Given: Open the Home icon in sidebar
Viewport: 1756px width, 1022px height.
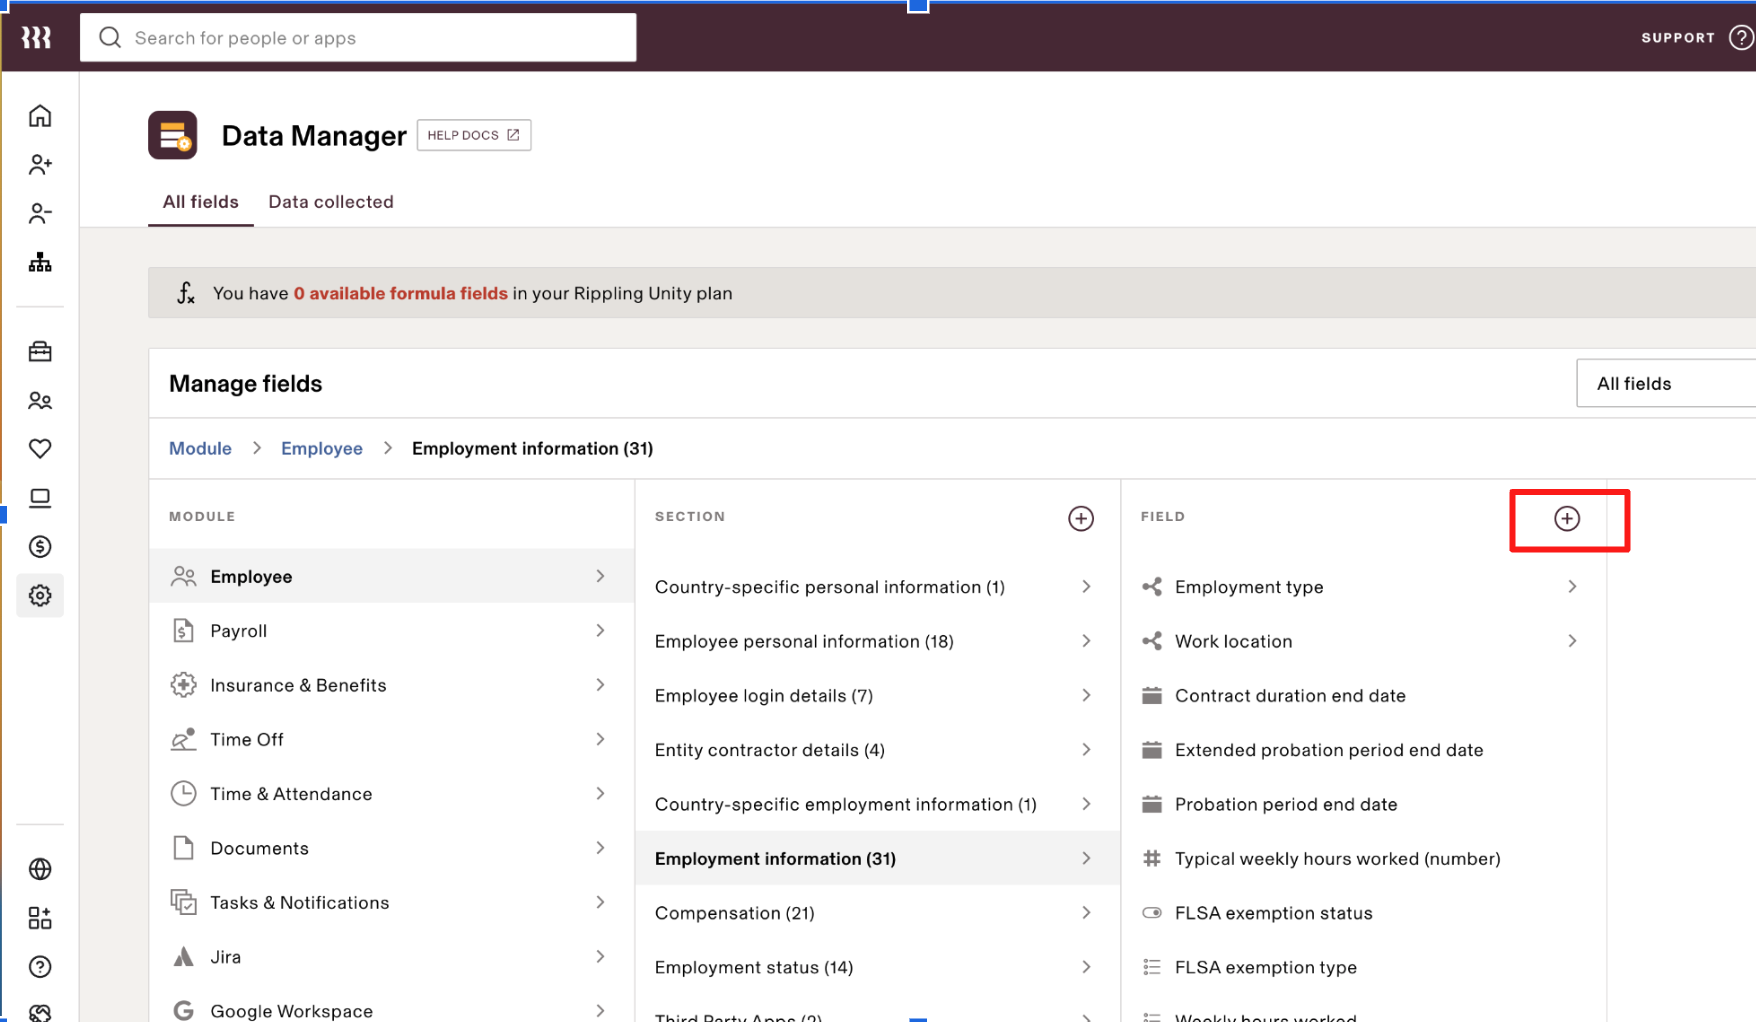Looking at the screenshot, I should pyautogui.click(x=40, y=116).
